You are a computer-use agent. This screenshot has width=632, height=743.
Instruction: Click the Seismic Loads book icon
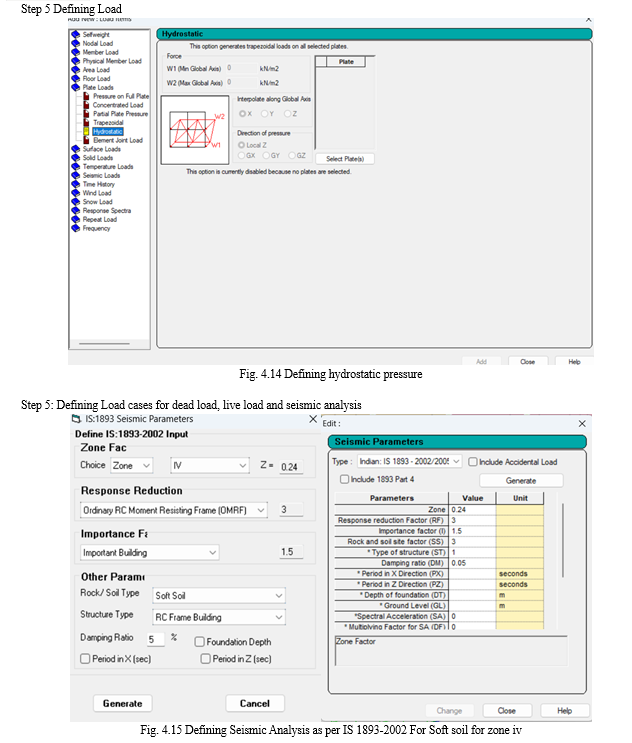[75, 175]
